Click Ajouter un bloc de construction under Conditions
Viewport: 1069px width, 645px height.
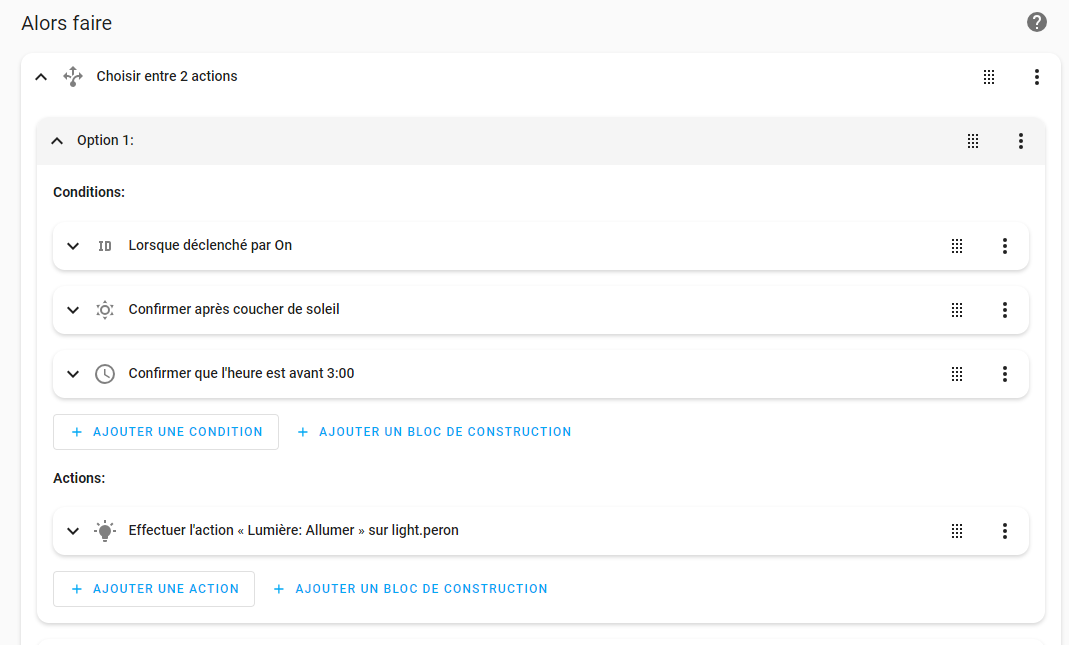(435, 432)
